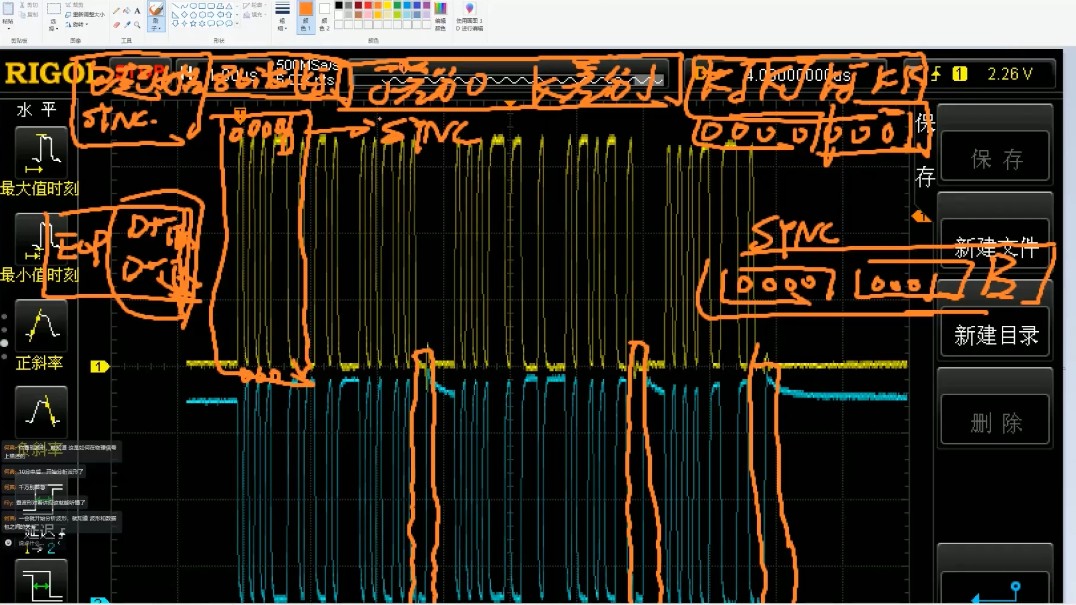1076x605 pixels.
Task: Expand the line thickness dropdown
Action: [x=283, y=20]
